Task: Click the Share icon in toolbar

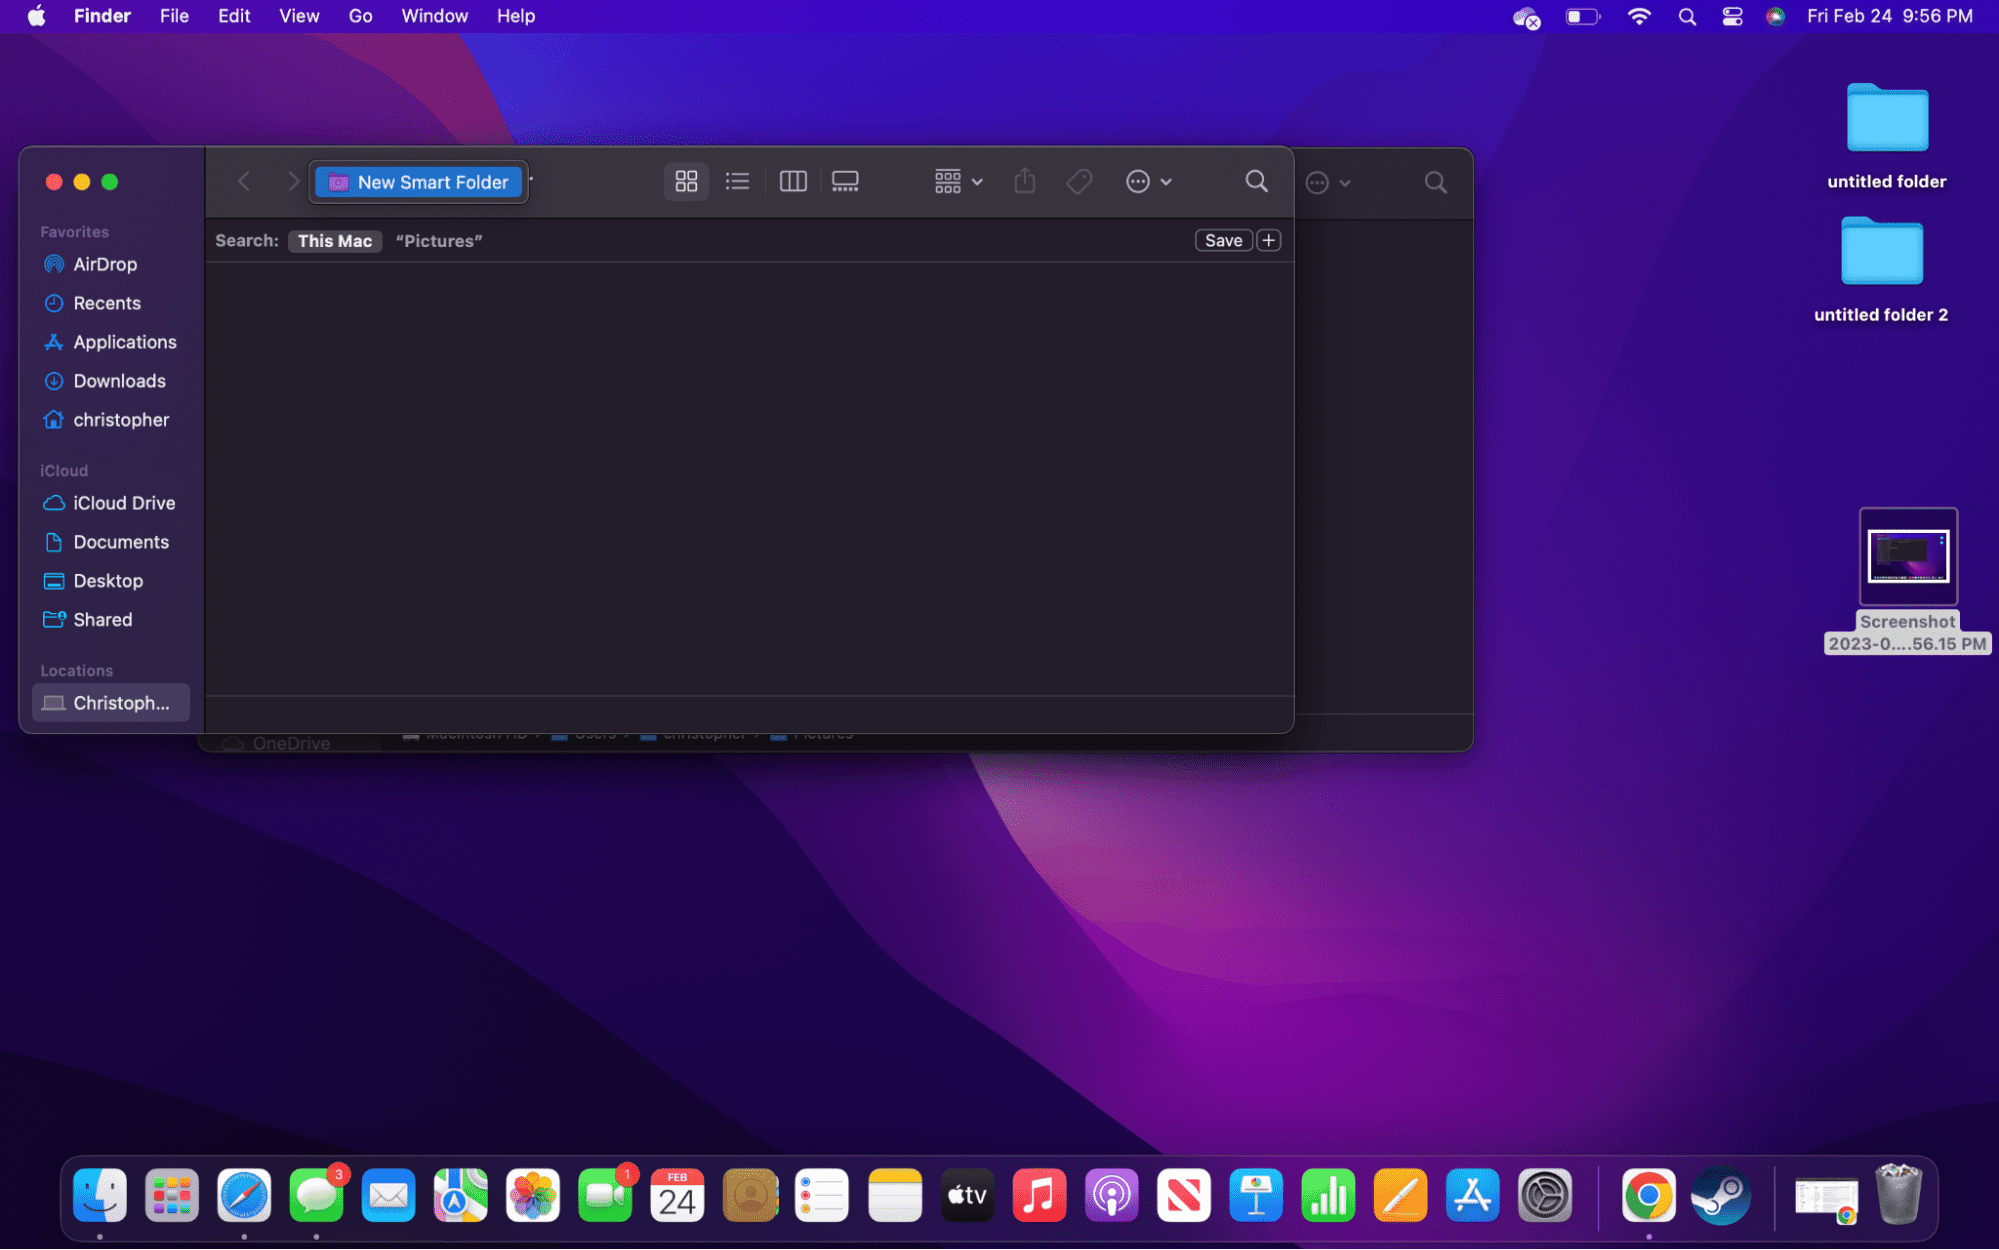Action: pyautogui.click(x=1024, y=181)
